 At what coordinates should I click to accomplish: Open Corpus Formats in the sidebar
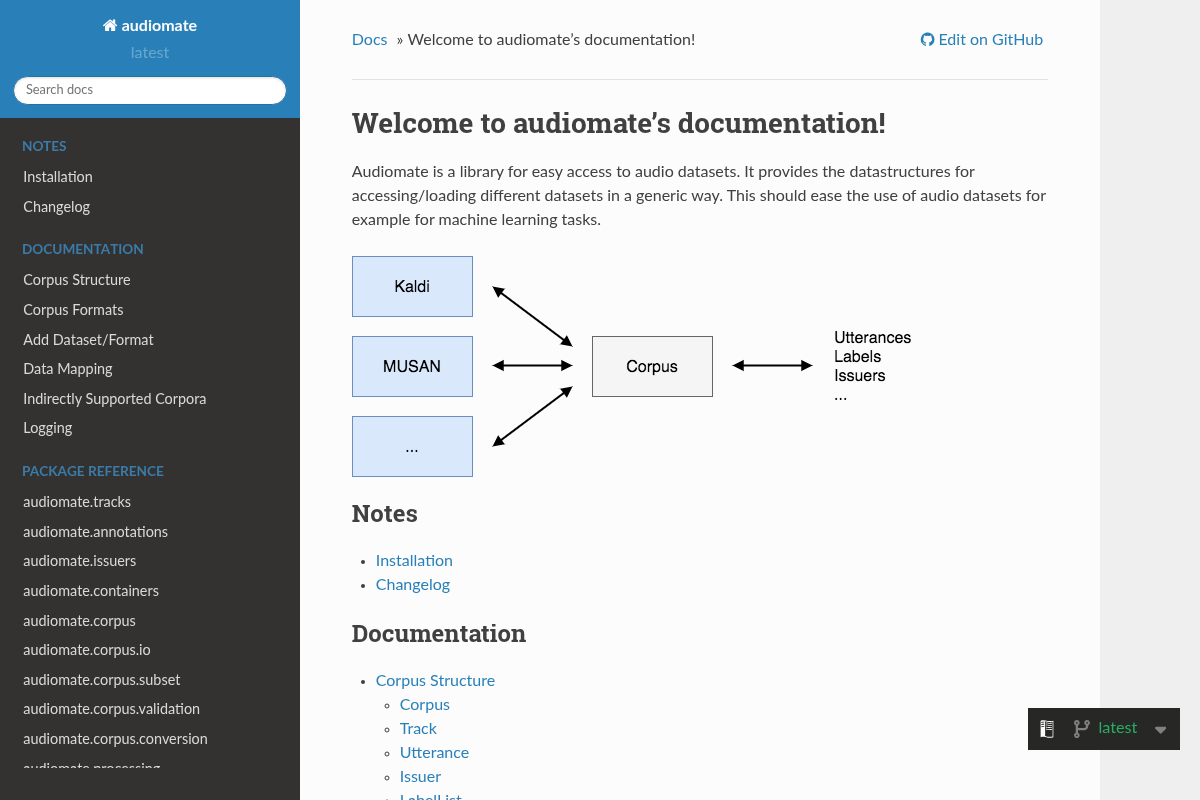pyautogui.click(x=73, y=310)
